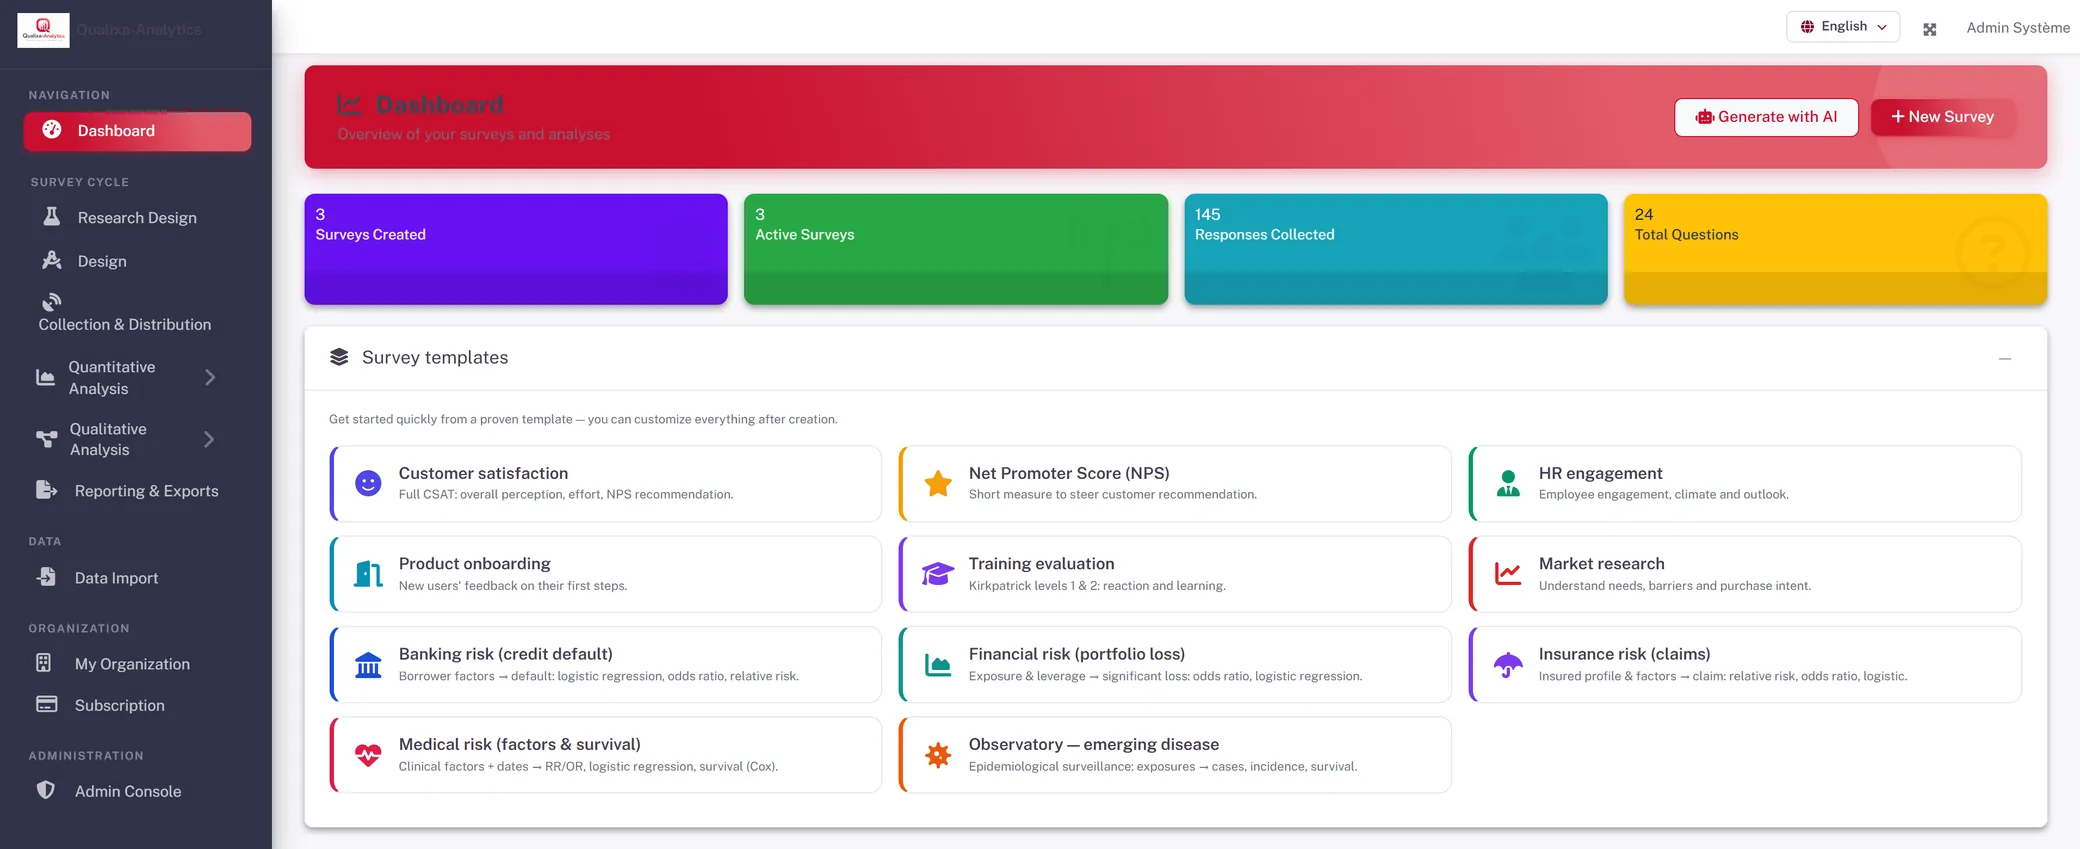The width and height of the screenshot is (2080, 849).
Task: Open the Surveys Created stat card
Action: [516, 249]
